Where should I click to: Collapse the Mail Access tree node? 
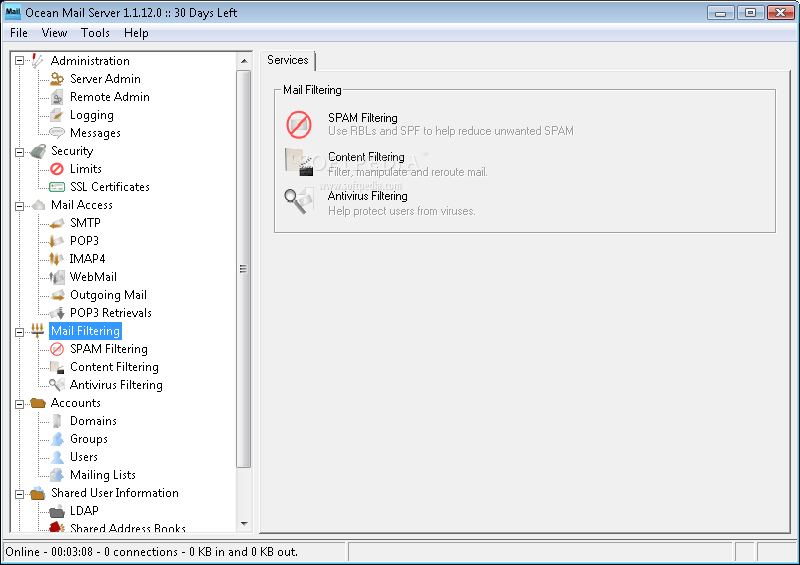pyautogui.click(x=19, y=206)
